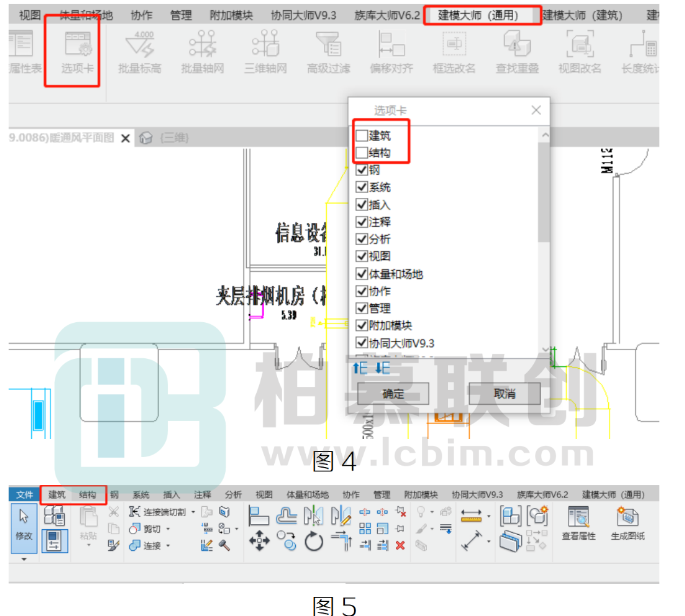Screen dimensions: 685x616
Task: Click the 选项卡 dialog list scrollbar thumb
Action: 544,191
